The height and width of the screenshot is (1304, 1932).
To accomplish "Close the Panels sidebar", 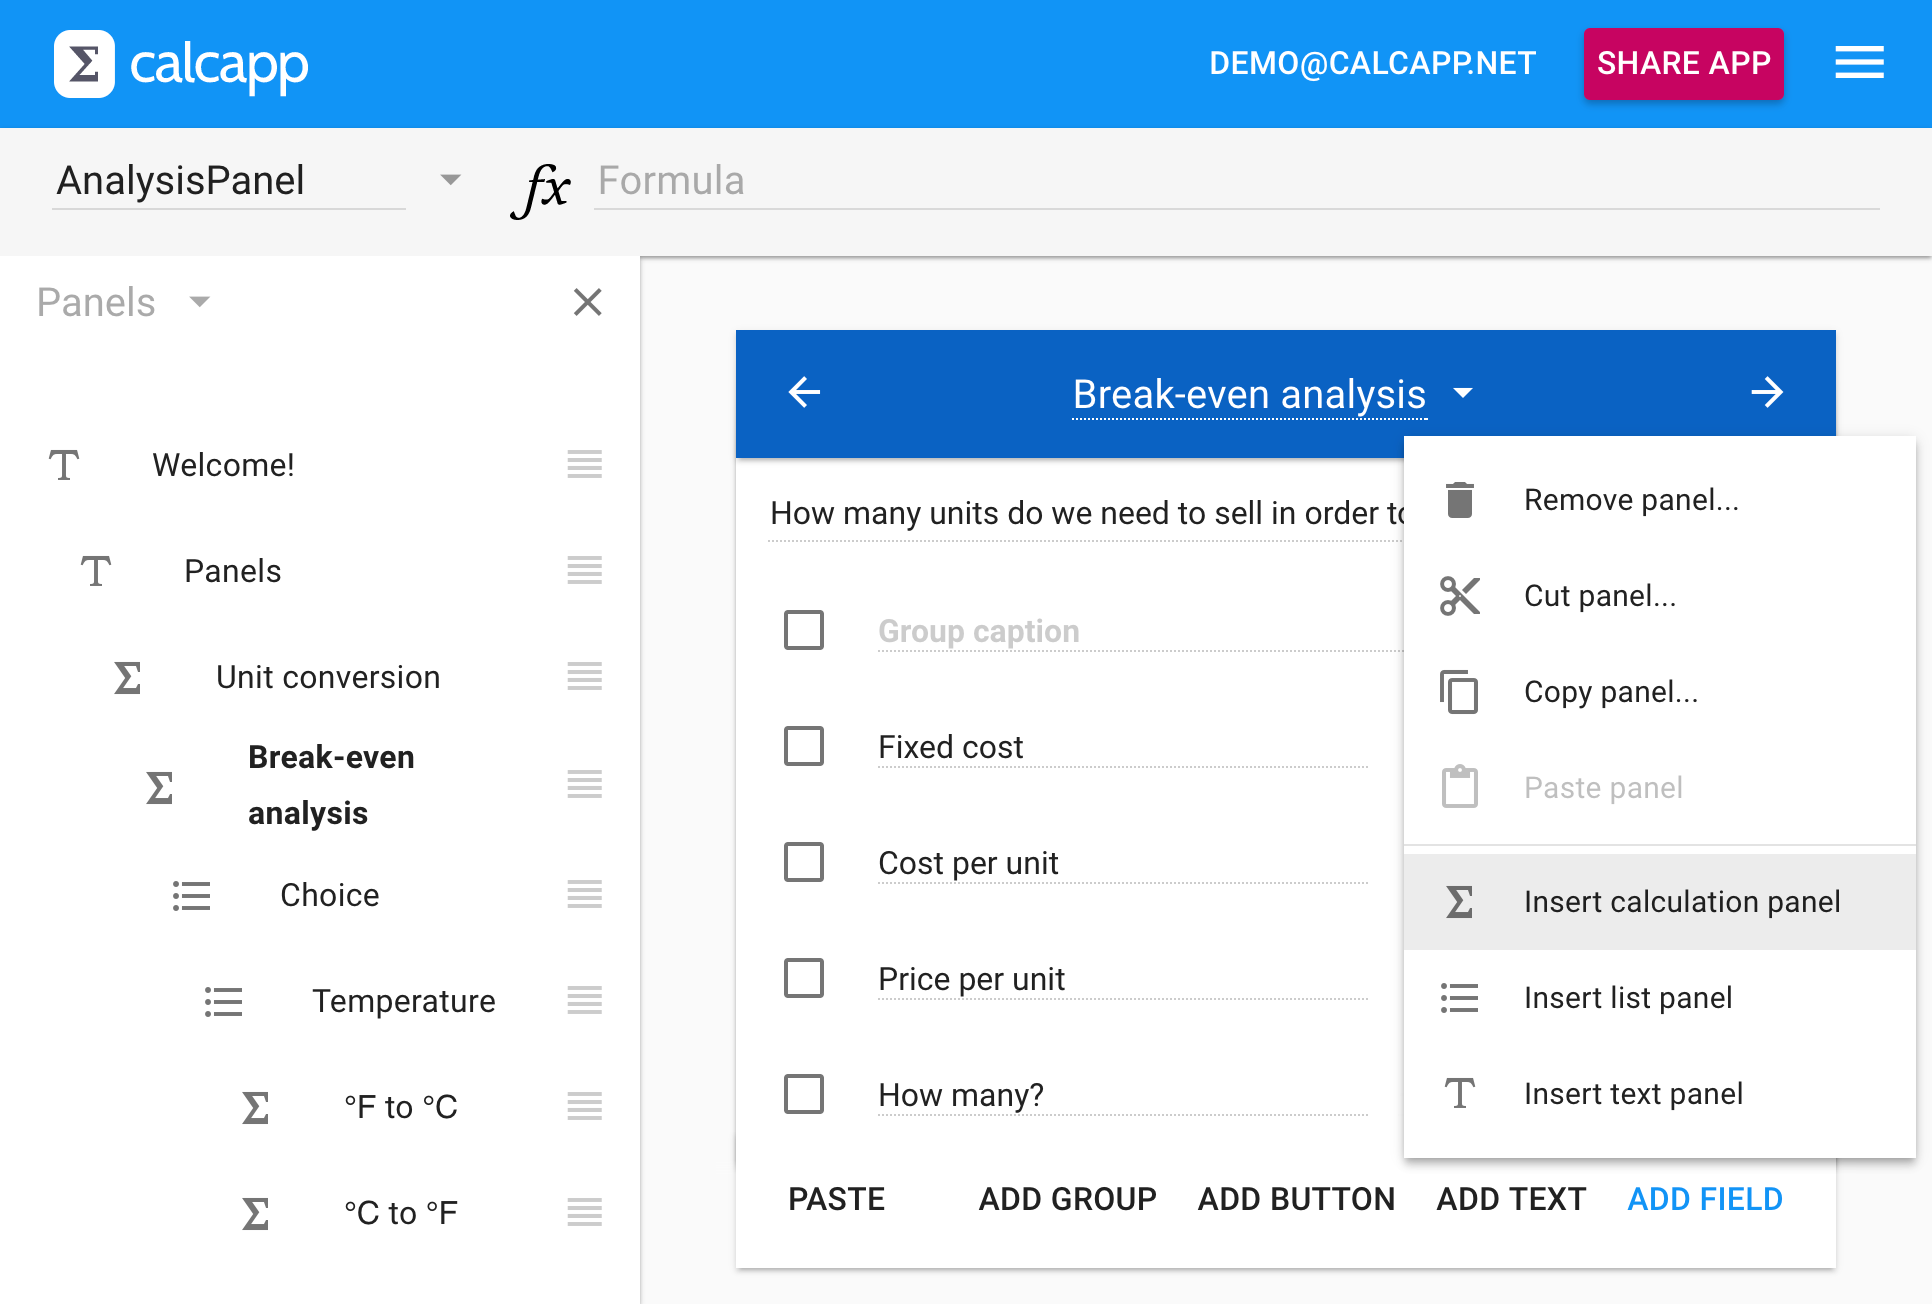I will [587, 302].
